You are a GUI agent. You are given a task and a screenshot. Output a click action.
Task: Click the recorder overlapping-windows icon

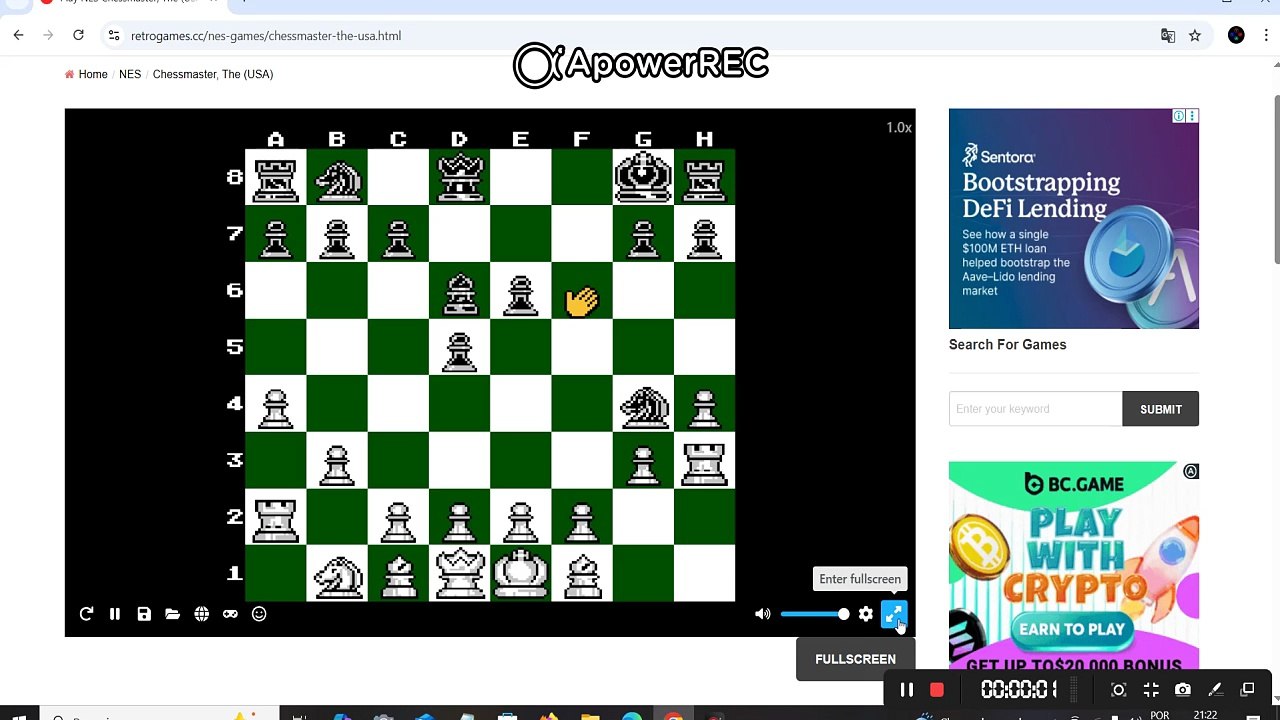click(x=1247, y=690)
